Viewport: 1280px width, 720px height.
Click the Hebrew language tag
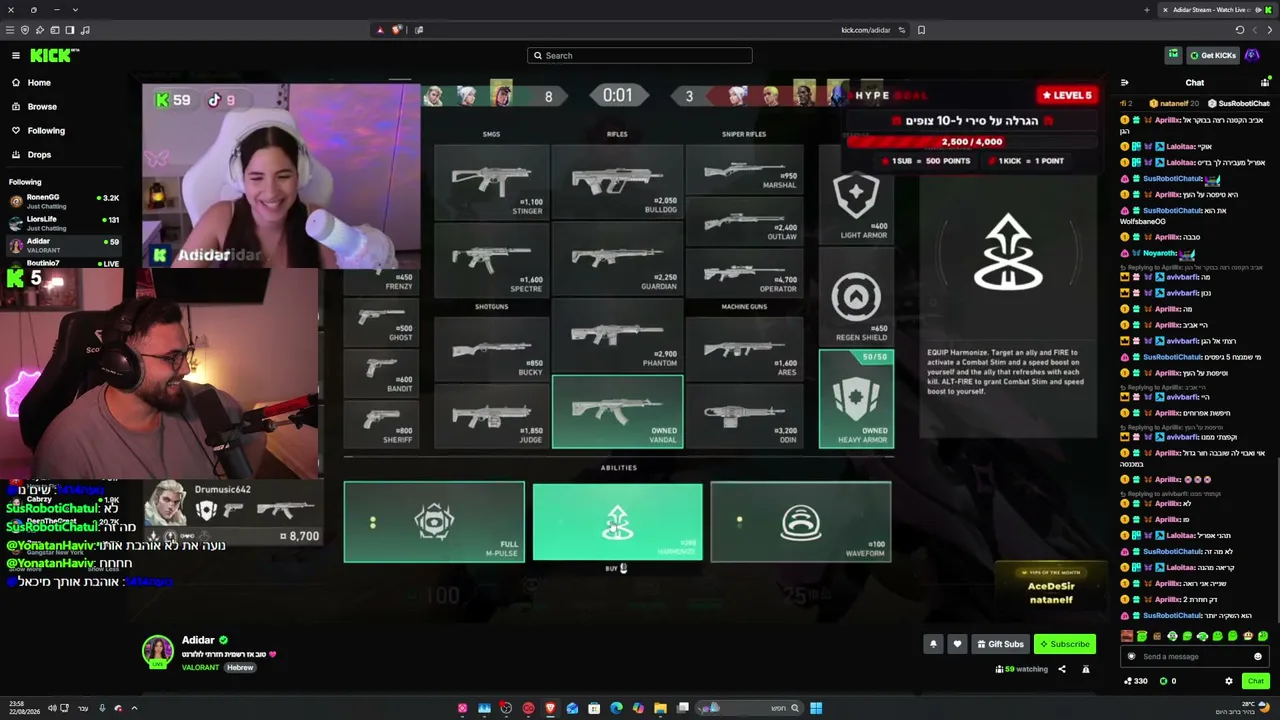pos(240,668)
